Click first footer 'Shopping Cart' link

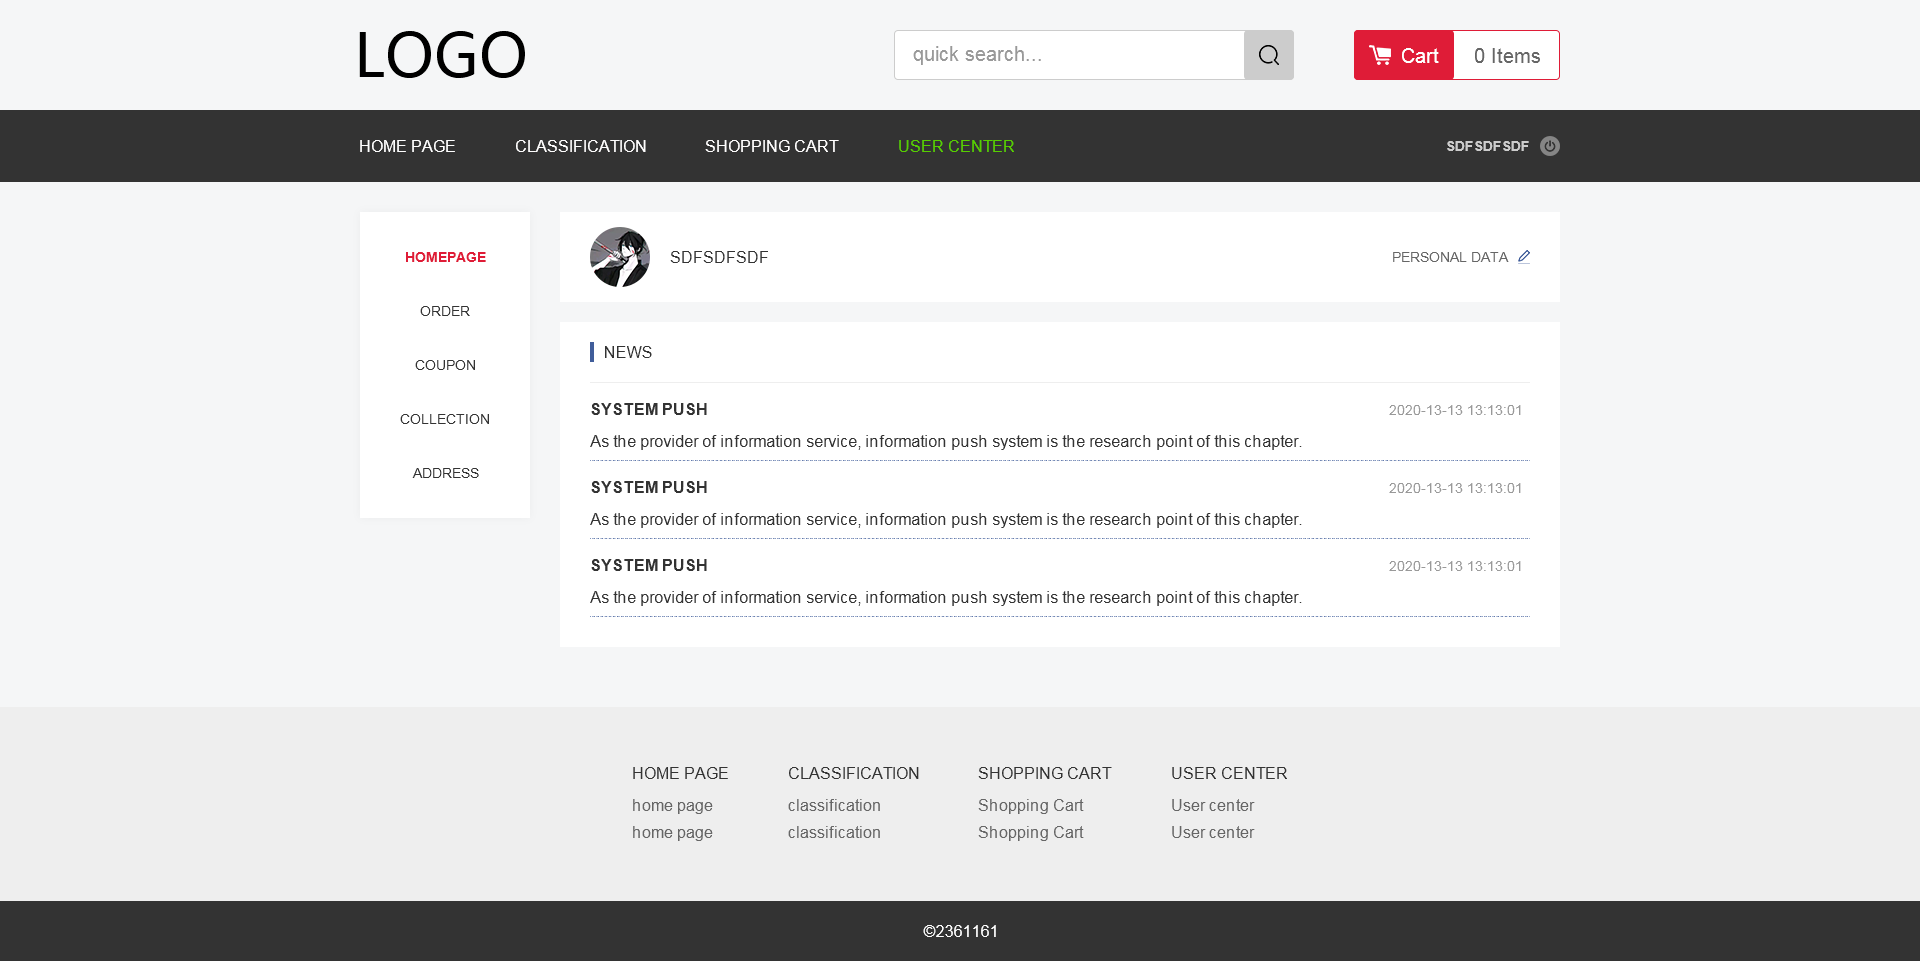(x=1030, y=805)
